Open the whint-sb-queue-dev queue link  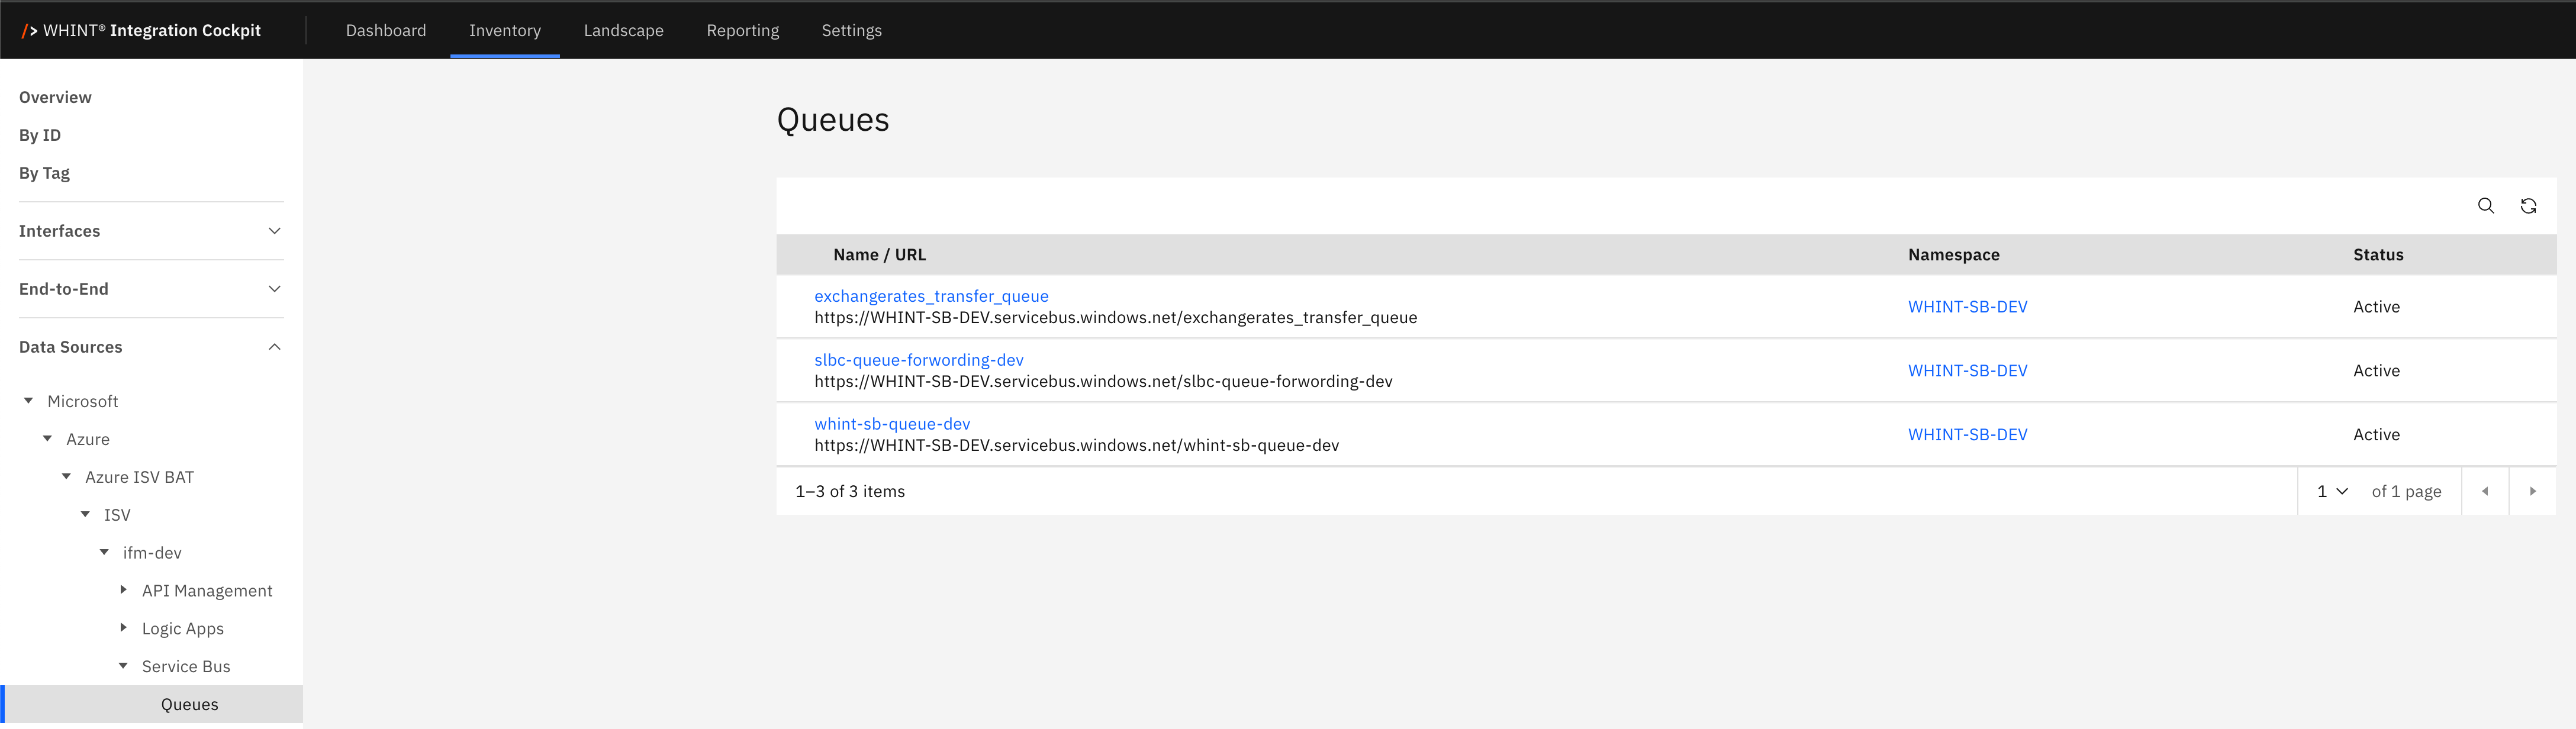click(892, 424)
